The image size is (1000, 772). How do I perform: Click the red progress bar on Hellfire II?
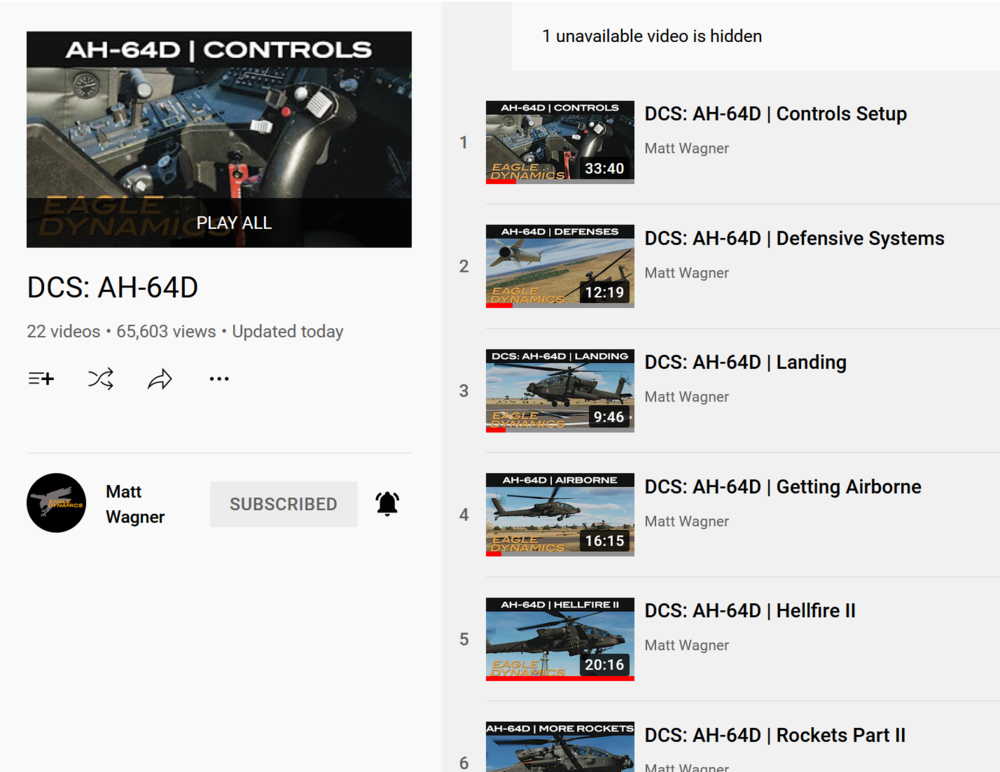pos(560,678)
